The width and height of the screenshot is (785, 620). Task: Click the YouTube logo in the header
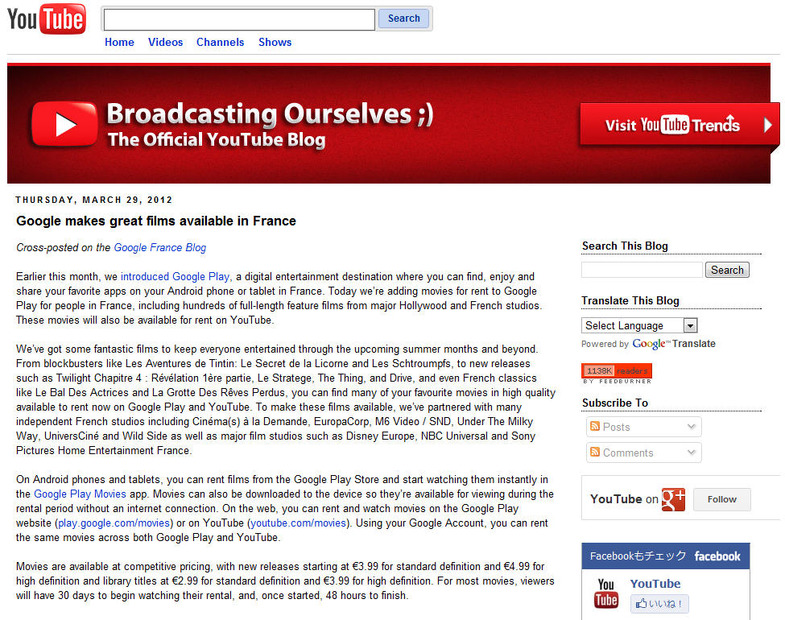click(46, 19)
